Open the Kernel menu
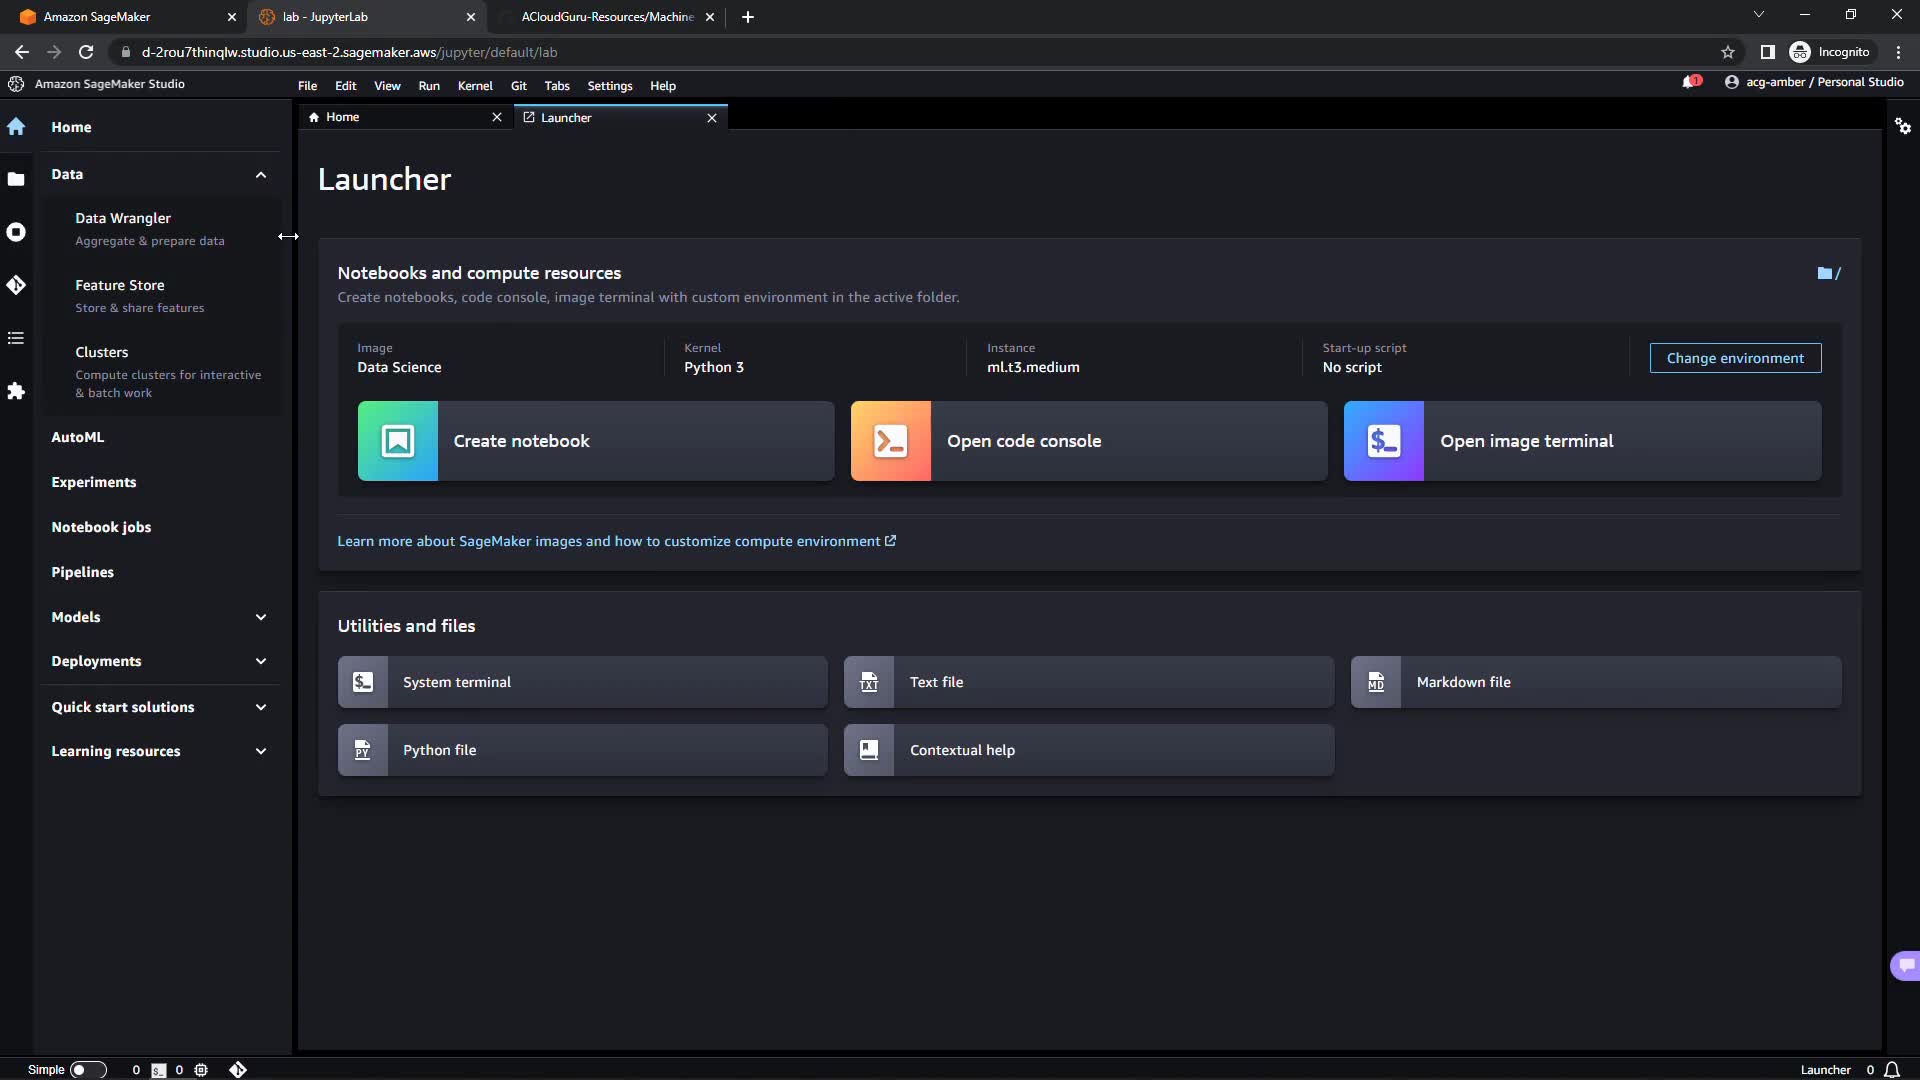Image resolution: width=1920 pixels, height=1080 pixels. 475,86
